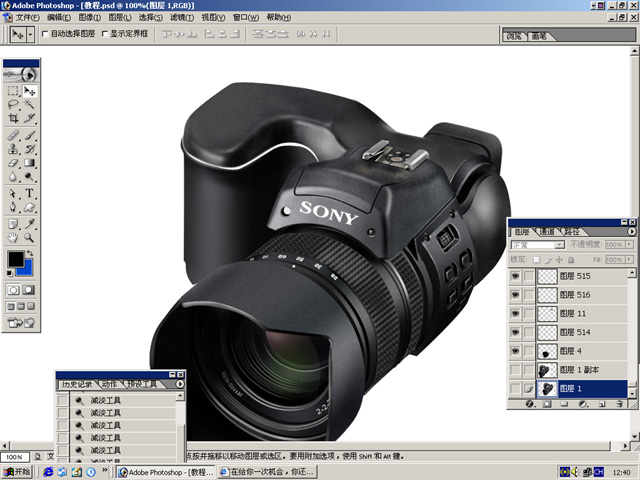Switch to the 通道 tab

(x=547, y=232)
